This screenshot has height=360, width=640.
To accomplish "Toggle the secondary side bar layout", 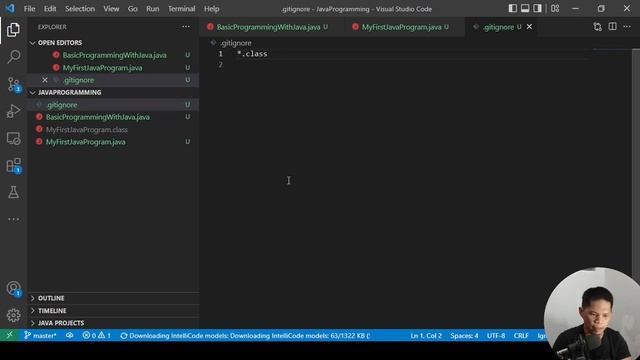I will point(537,8).
